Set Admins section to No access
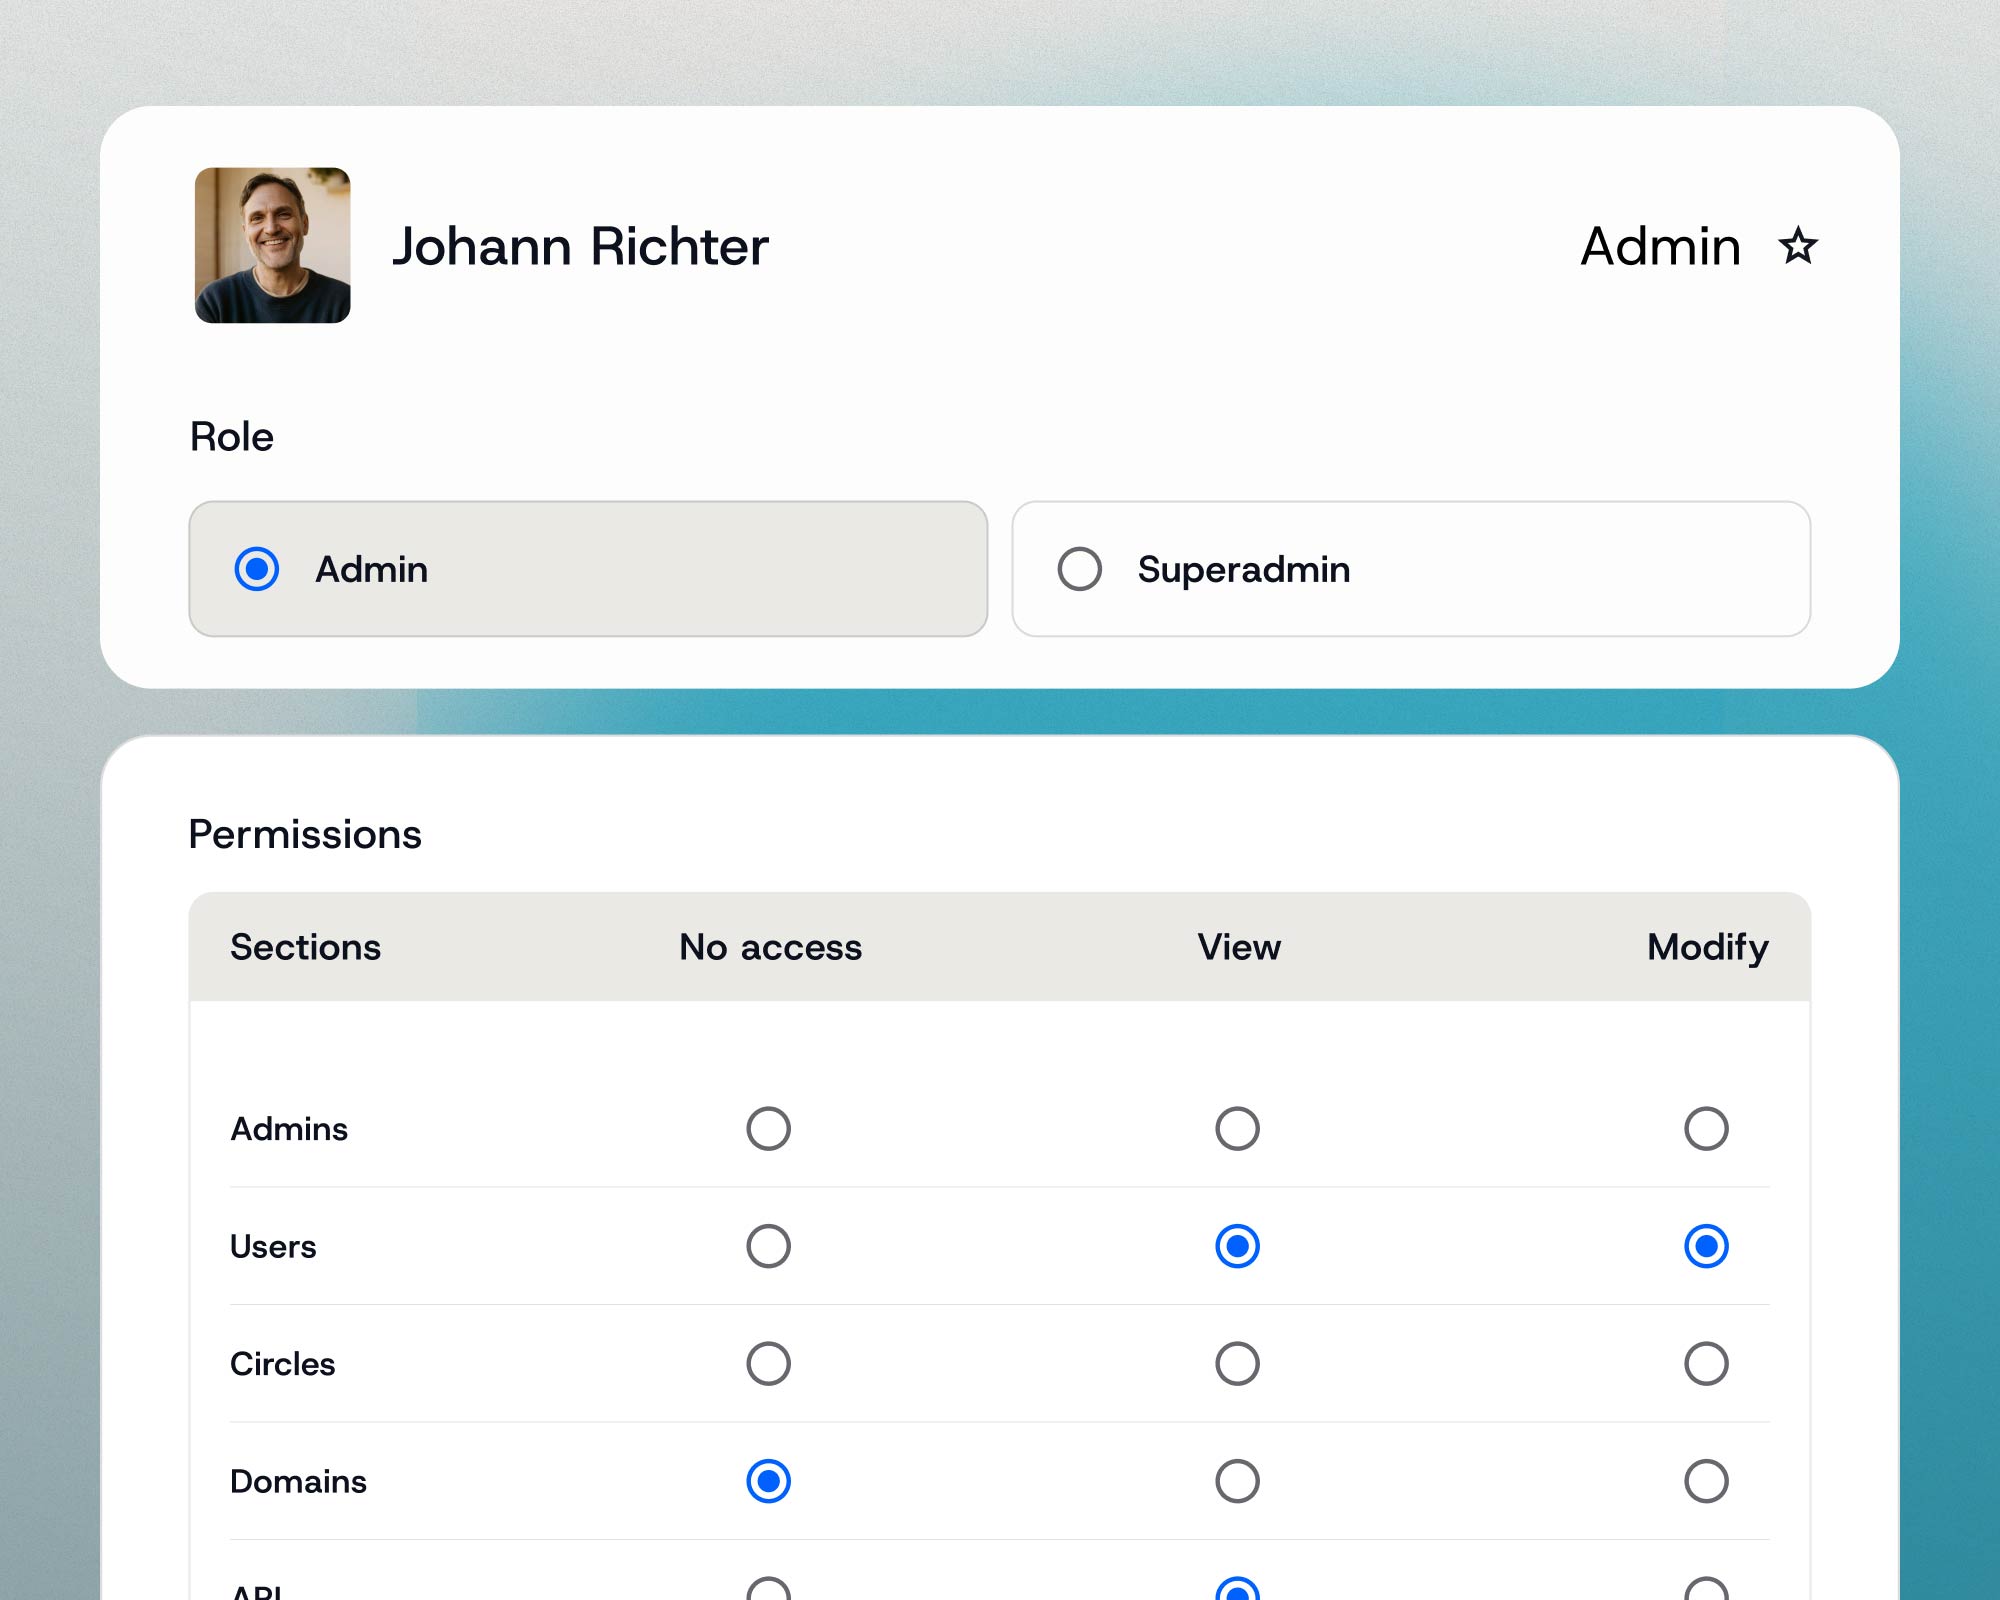Screen dimensions: 2000x1600 pos(768,1129)
